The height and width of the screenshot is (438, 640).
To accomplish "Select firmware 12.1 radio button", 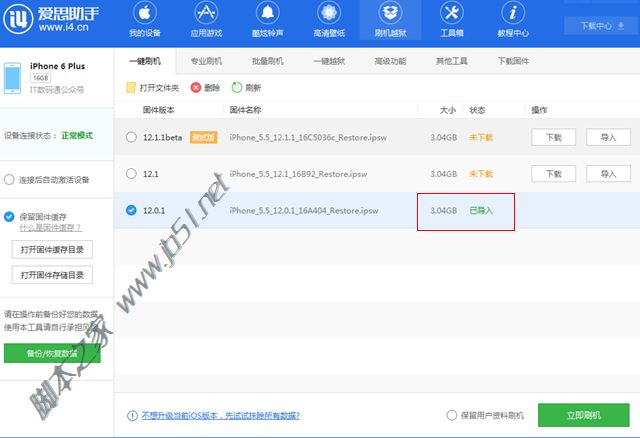I will [131, 173].
